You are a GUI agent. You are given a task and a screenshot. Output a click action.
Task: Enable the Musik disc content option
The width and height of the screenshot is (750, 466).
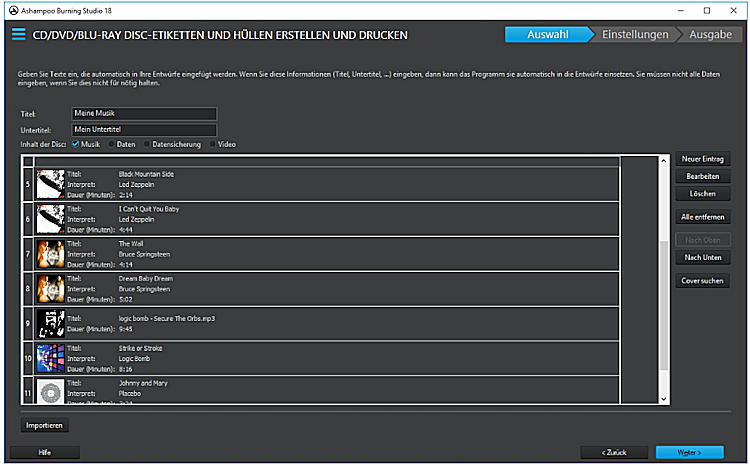[76, 144]
